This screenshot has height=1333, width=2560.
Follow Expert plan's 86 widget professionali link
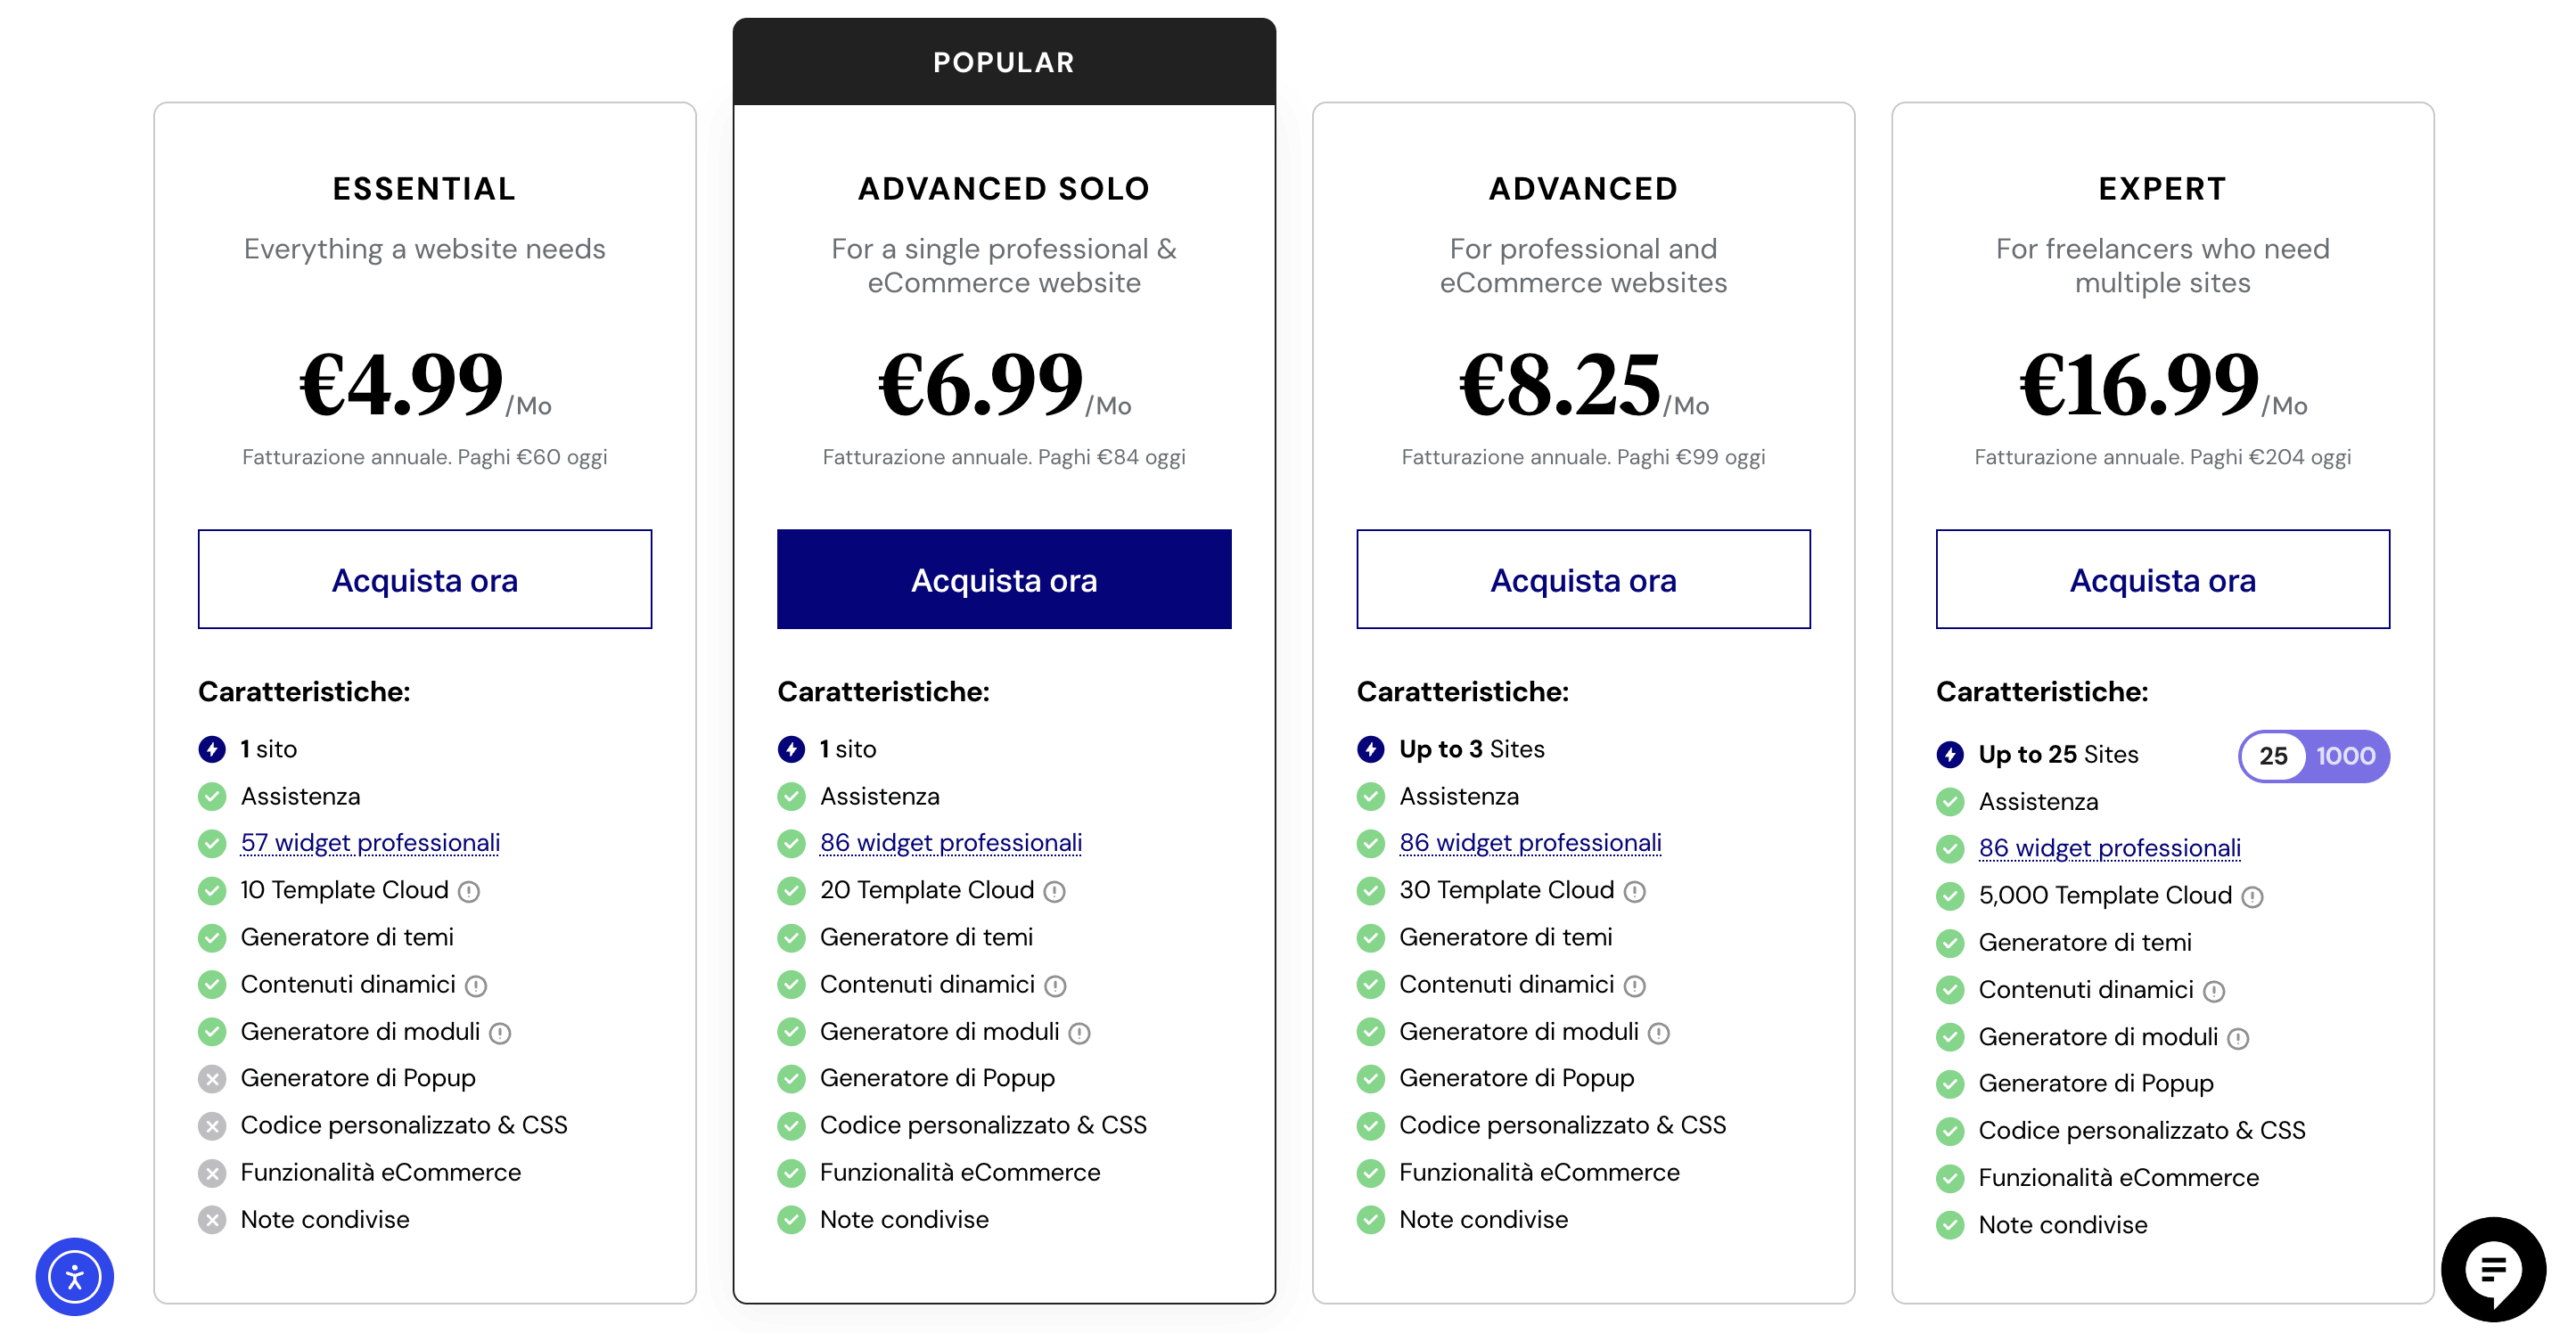point(2108,848)
